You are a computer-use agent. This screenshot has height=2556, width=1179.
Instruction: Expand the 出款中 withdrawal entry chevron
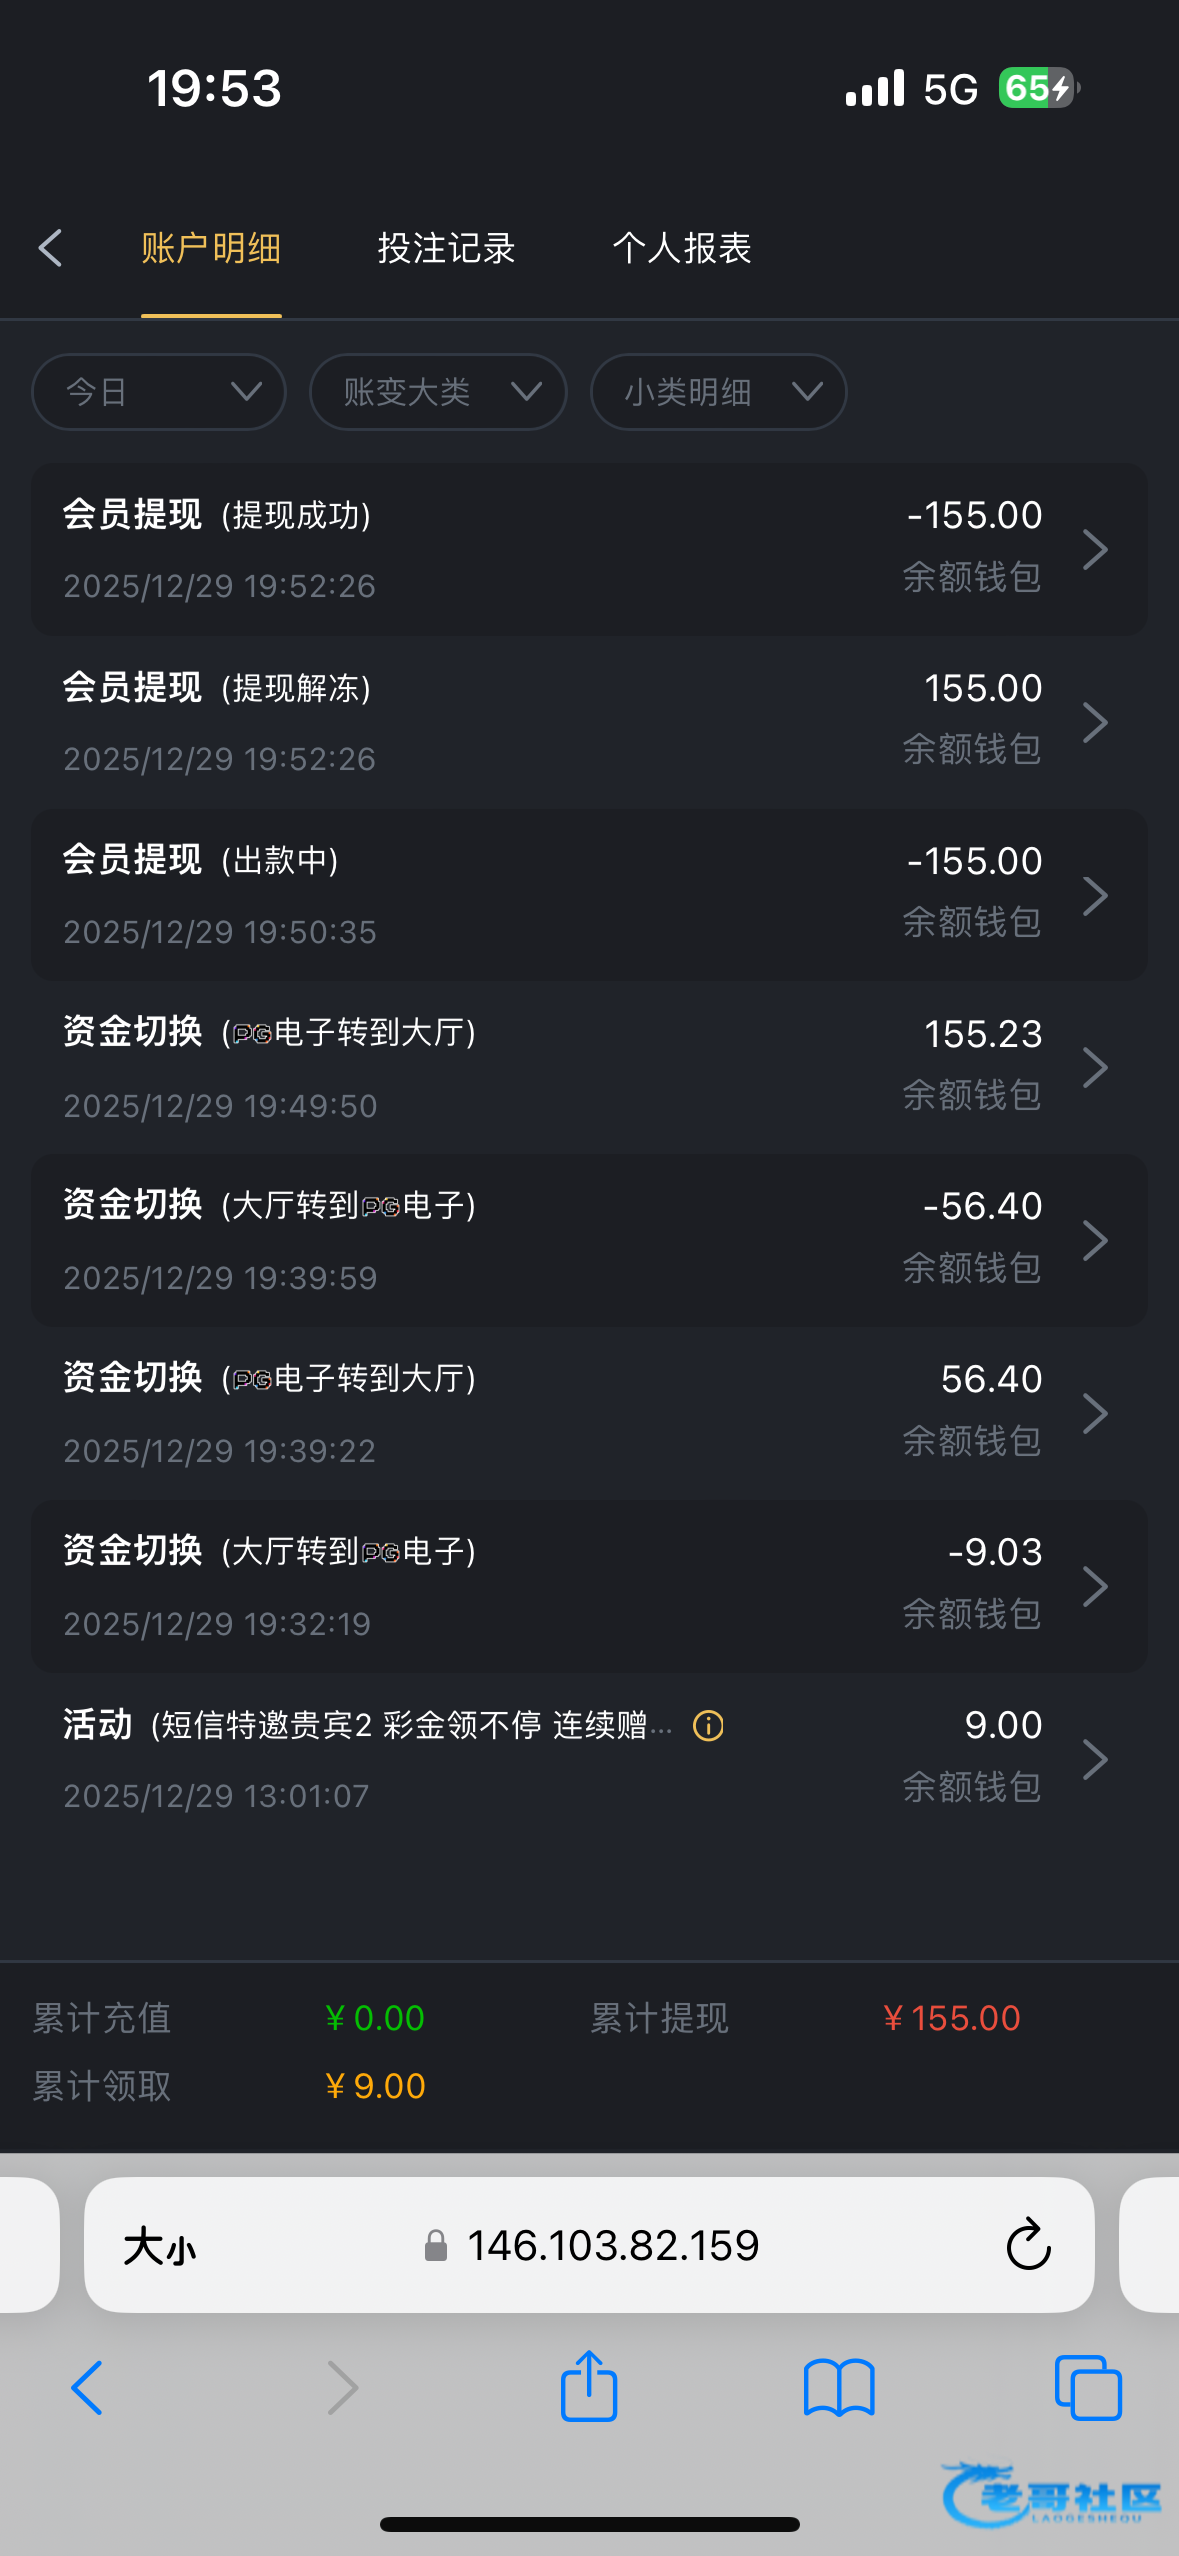pos(1095,896)
